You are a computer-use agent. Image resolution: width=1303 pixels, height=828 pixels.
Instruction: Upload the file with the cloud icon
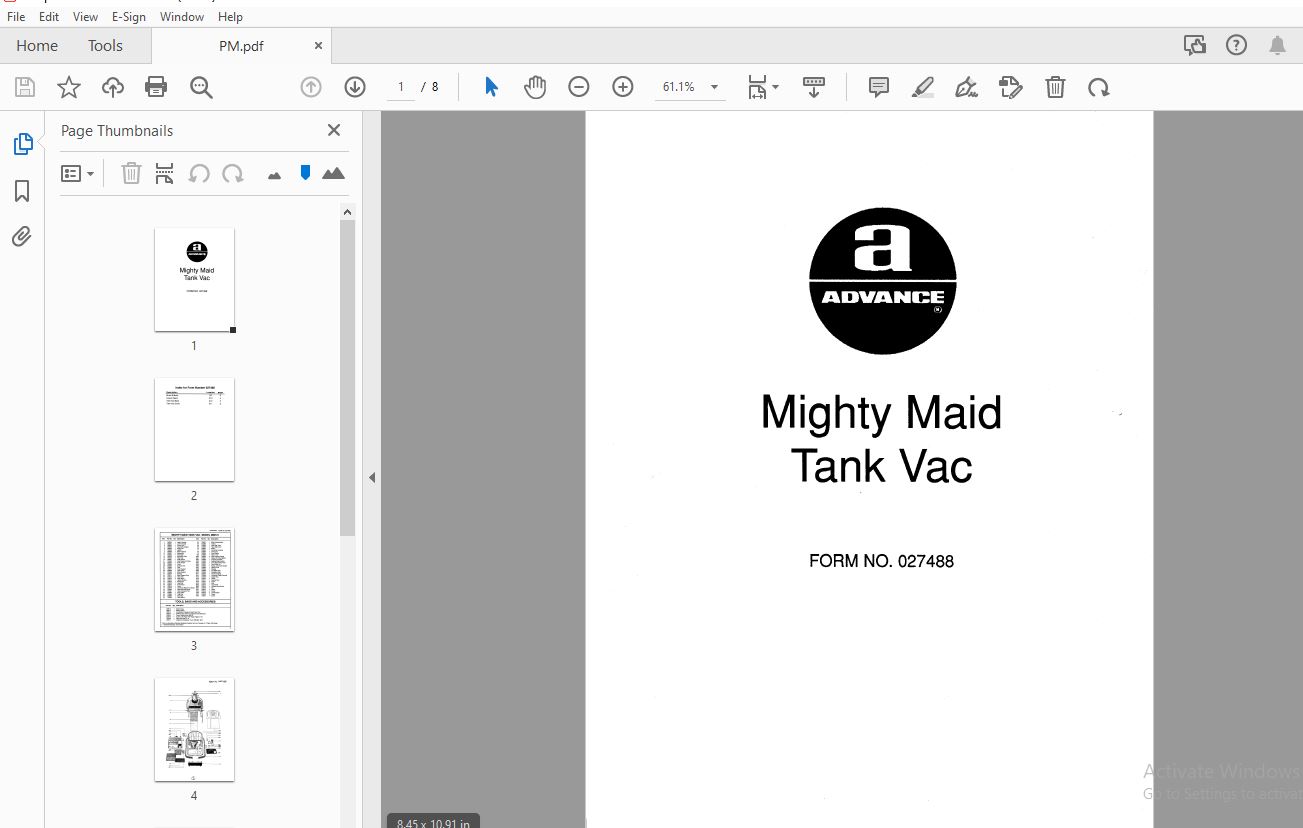pos(113,87)
